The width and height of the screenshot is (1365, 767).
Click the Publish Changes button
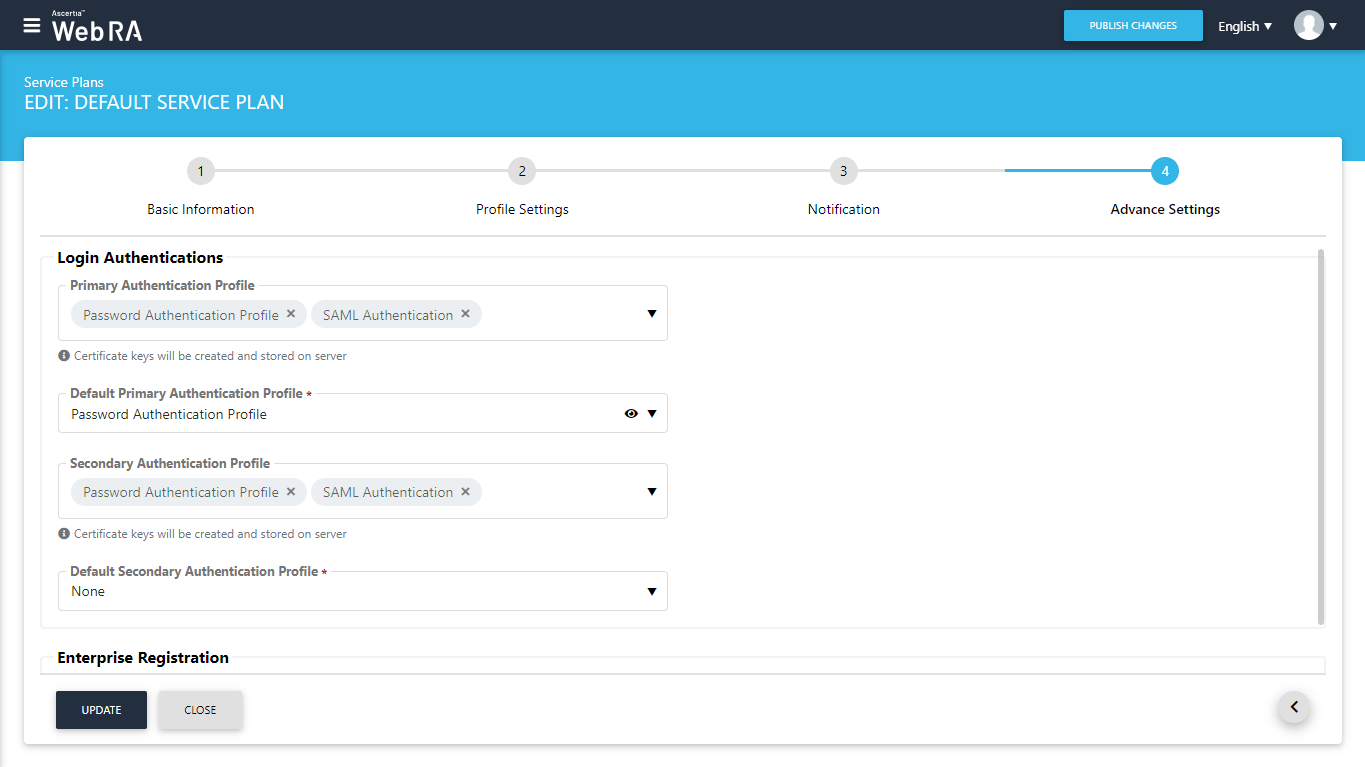coord(1132,26)
